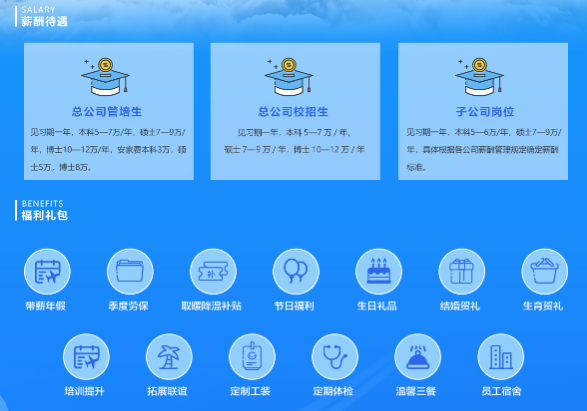Click the 拓展联谊 label
587x411 pixels.
(x=167, y=391)
